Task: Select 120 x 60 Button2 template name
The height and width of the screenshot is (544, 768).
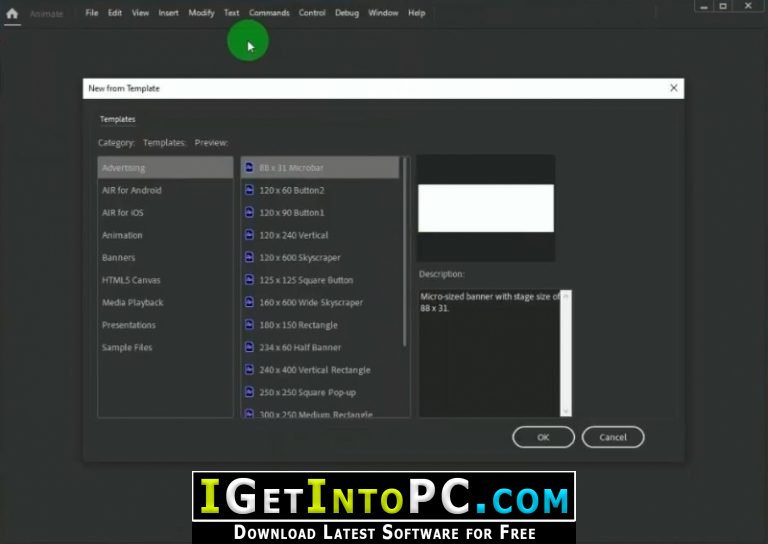Action: click(291, 190)
